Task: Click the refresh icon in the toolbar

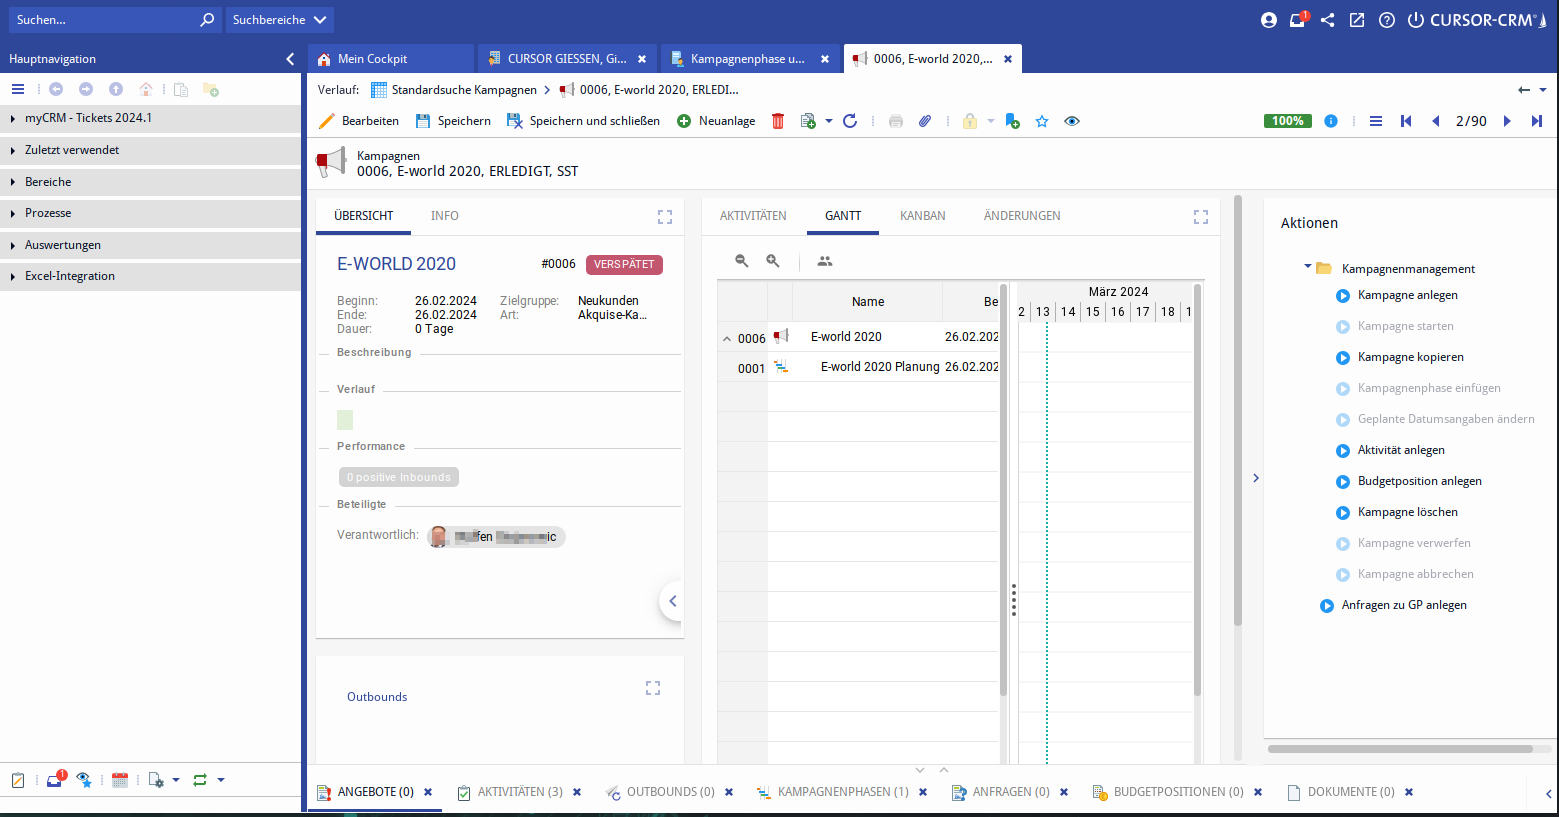Action: click(x=850, y=121)
